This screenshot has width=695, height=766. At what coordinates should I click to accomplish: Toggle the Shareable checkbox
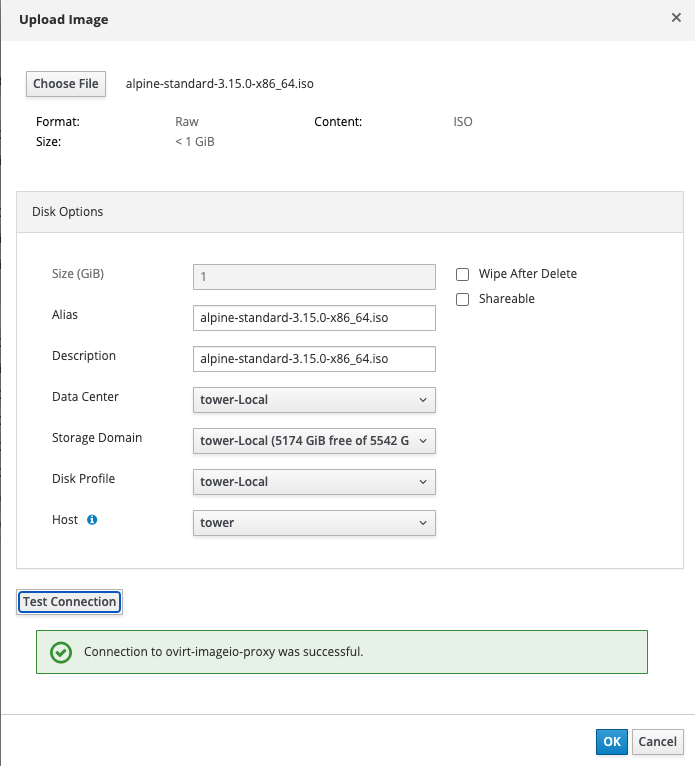point(463,299)
